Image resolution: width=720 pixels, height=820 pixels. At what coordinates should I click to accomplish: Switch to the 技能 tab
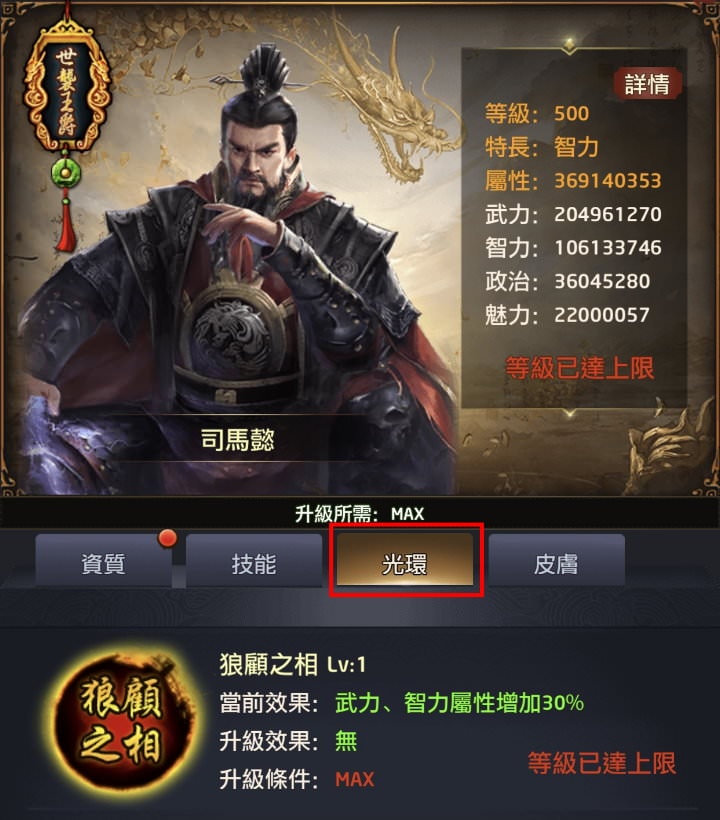[254, 564]
